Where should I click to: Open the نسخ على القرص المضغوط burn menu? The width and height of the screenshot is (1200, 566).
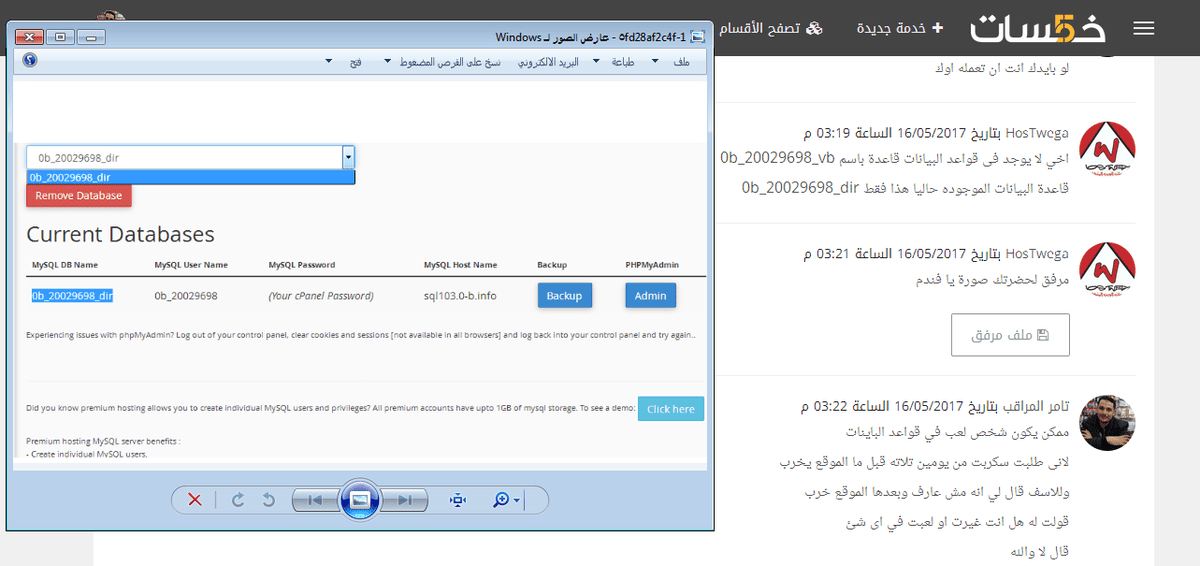click(449, 62)
